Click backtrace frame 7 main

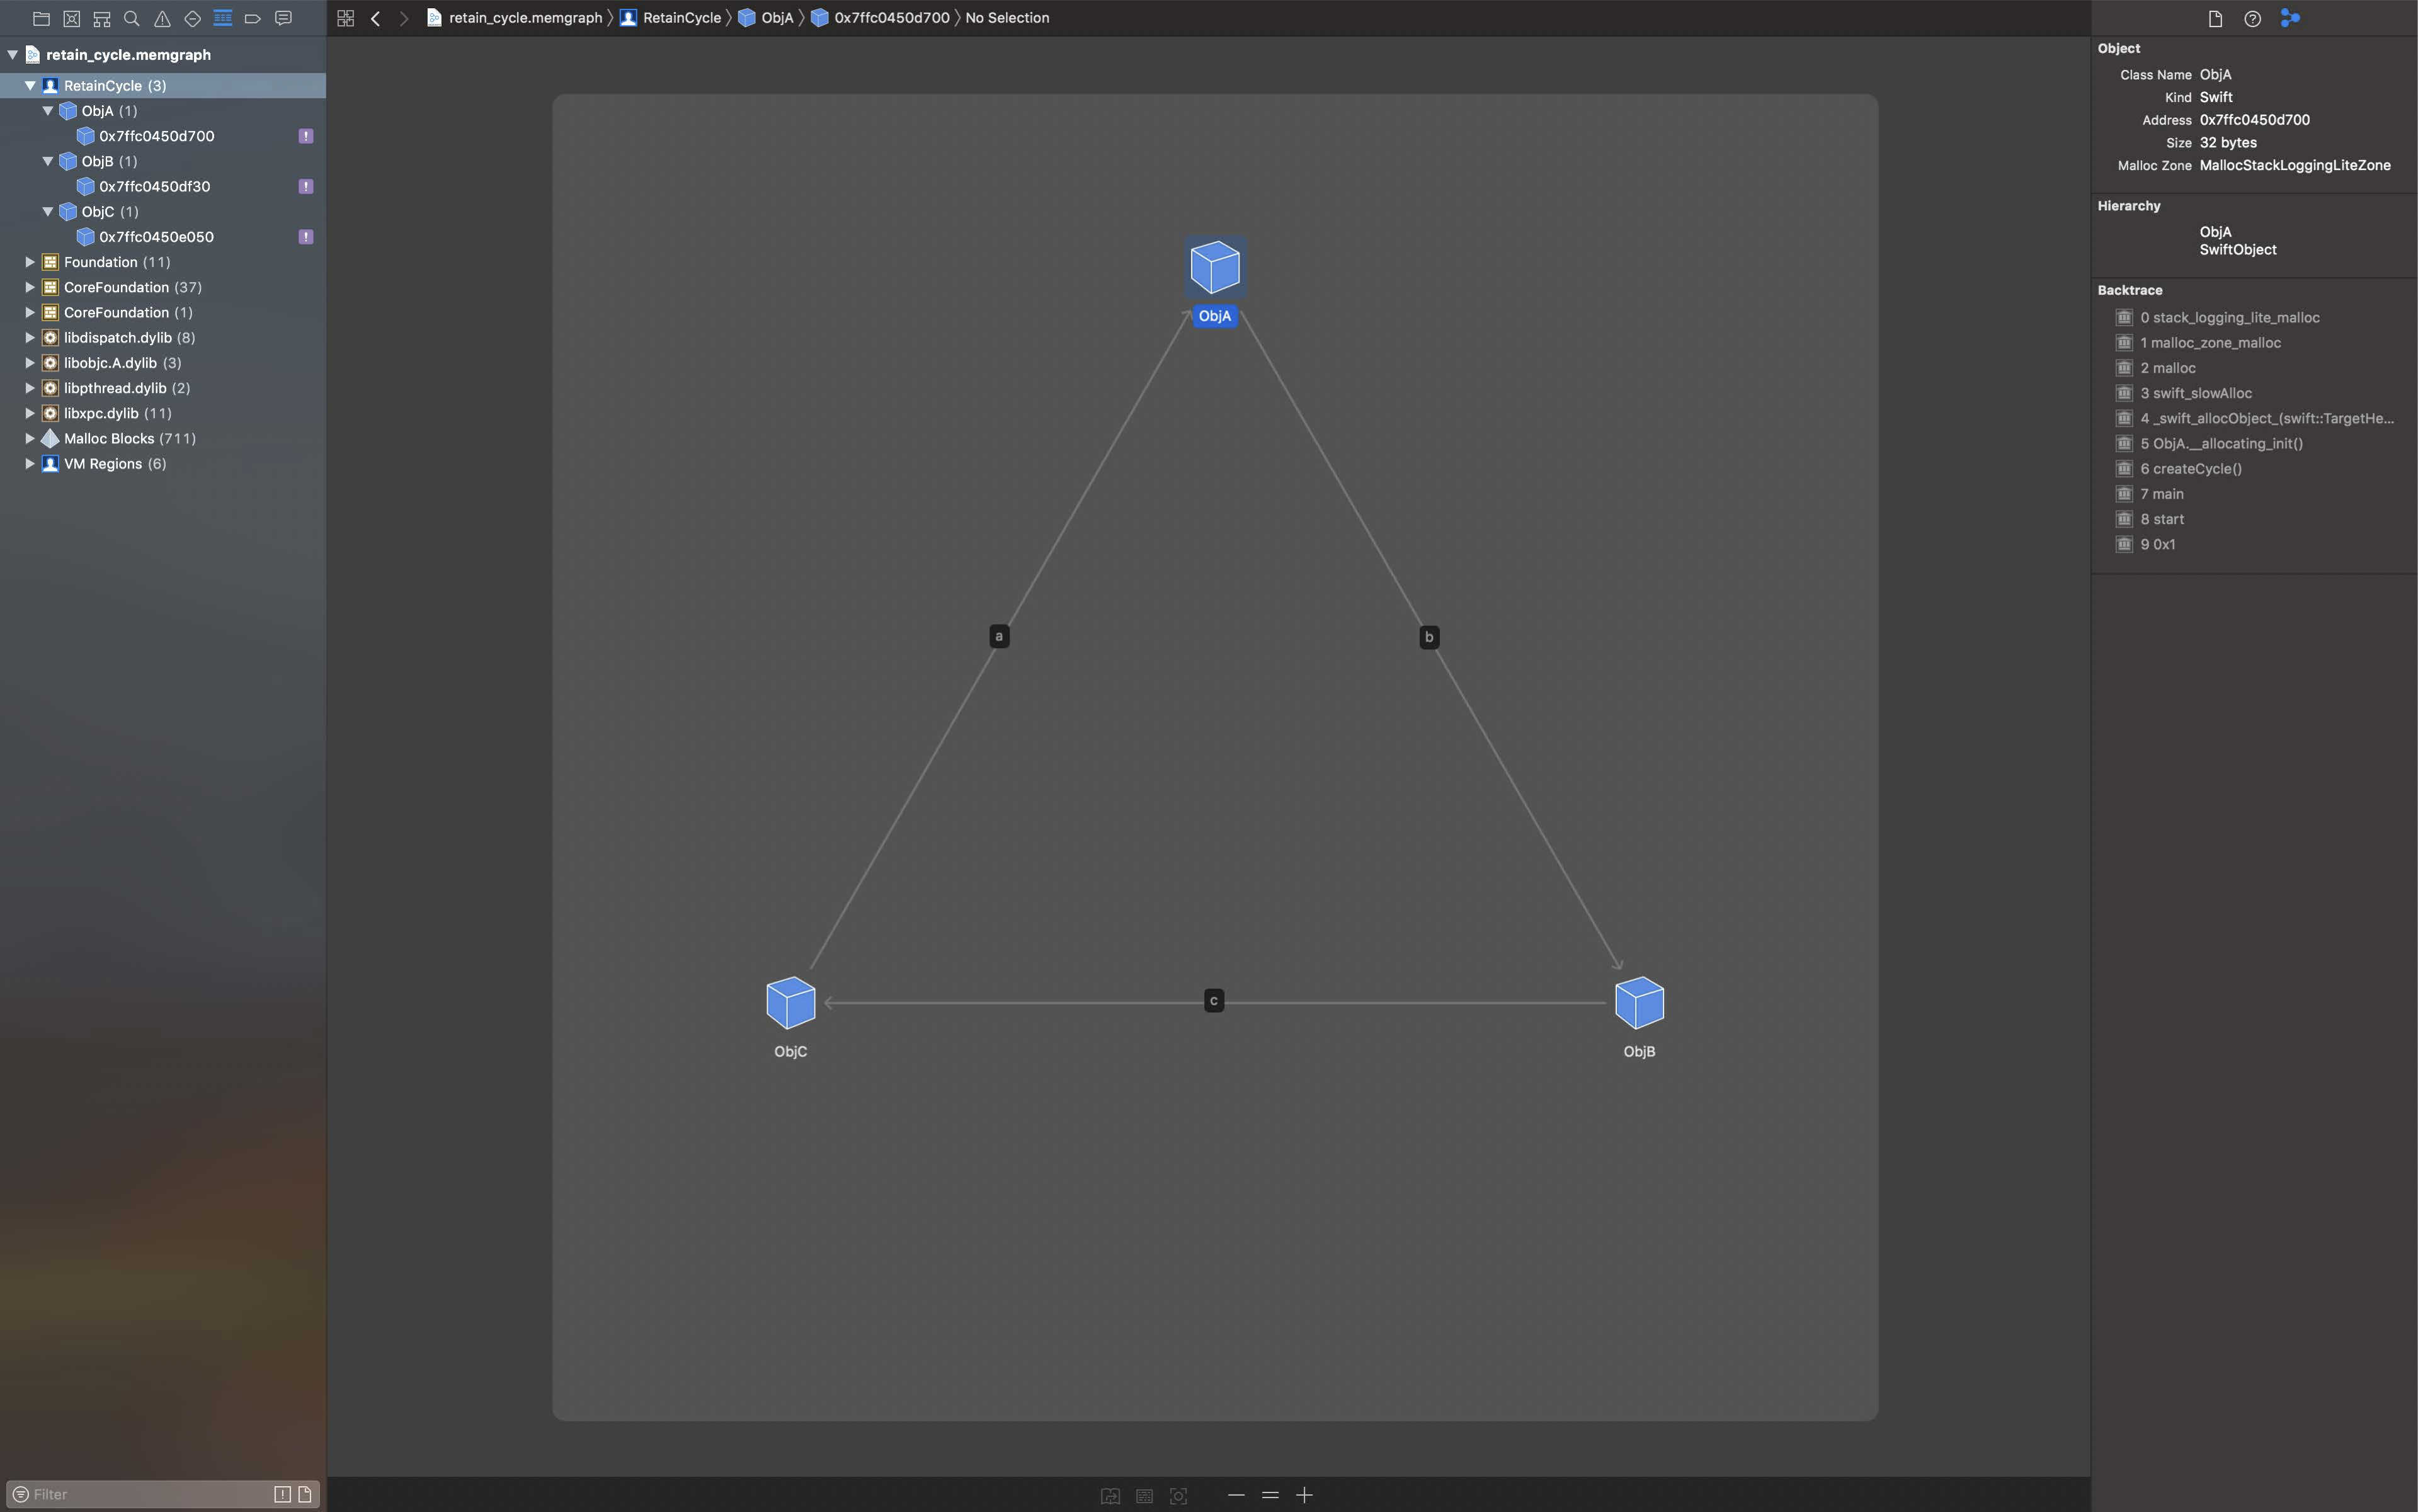[x=2162, y=494]
